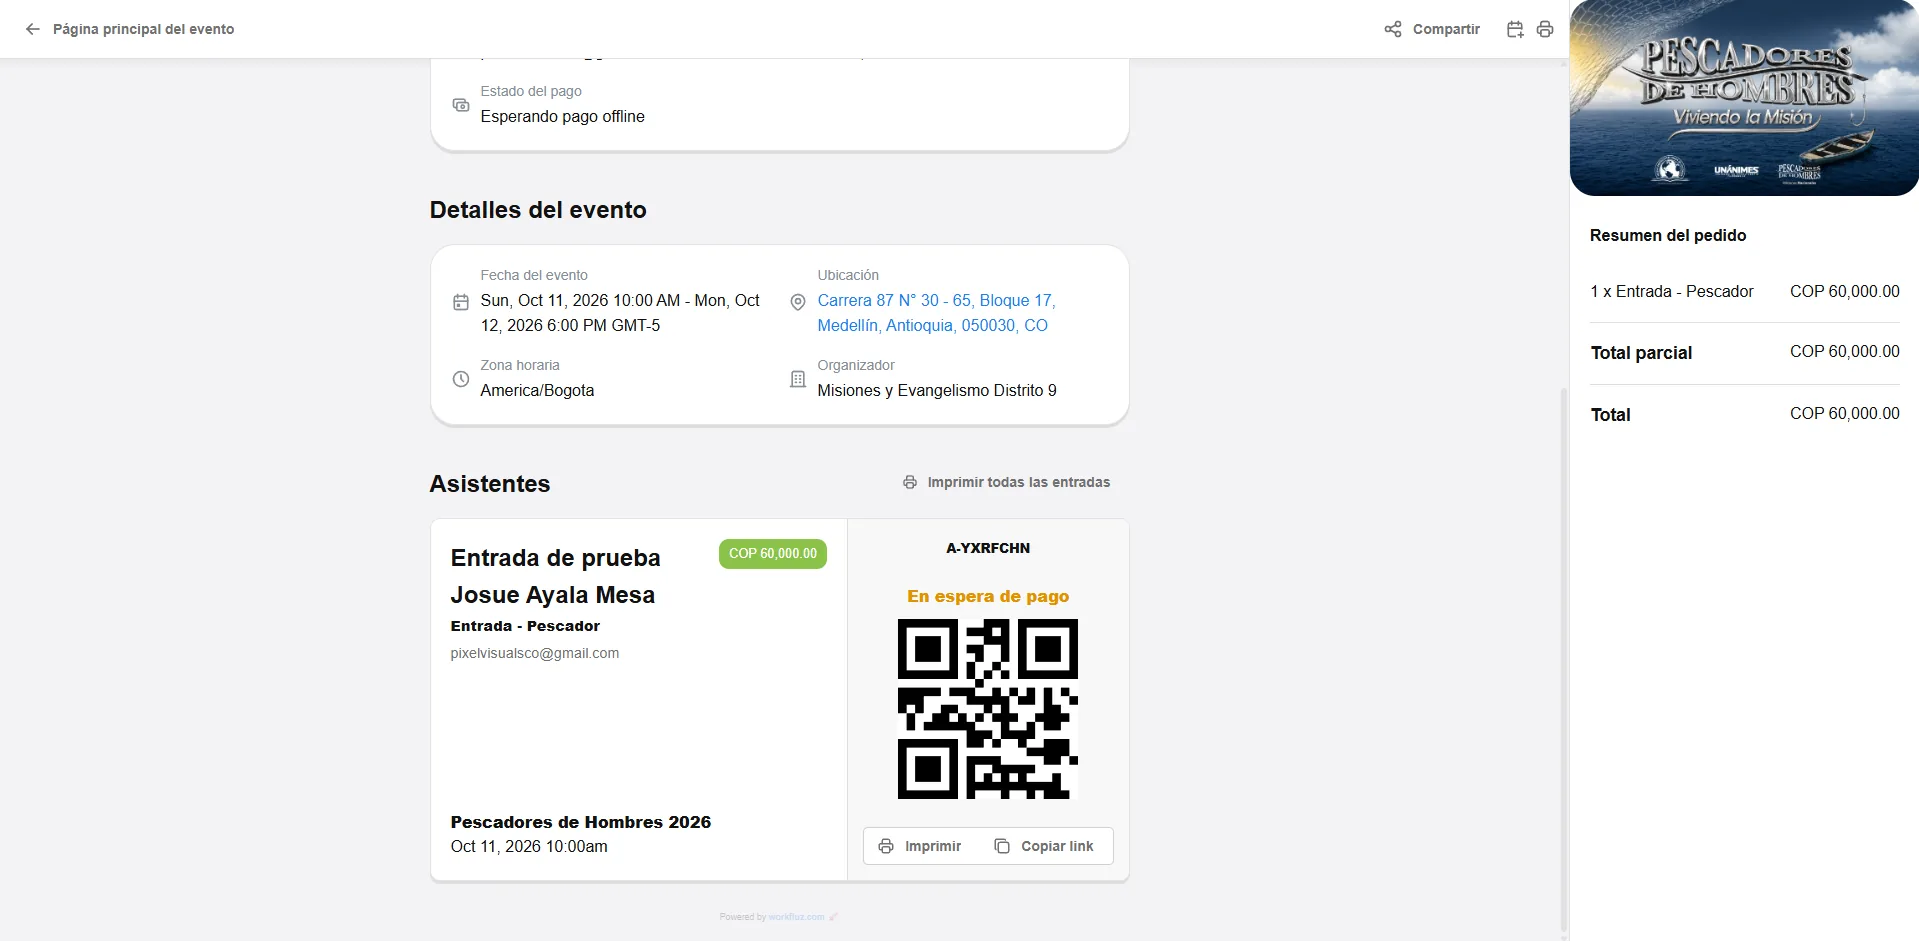Click the Detalles del evento heading
1919x941 pixels.
538,210
